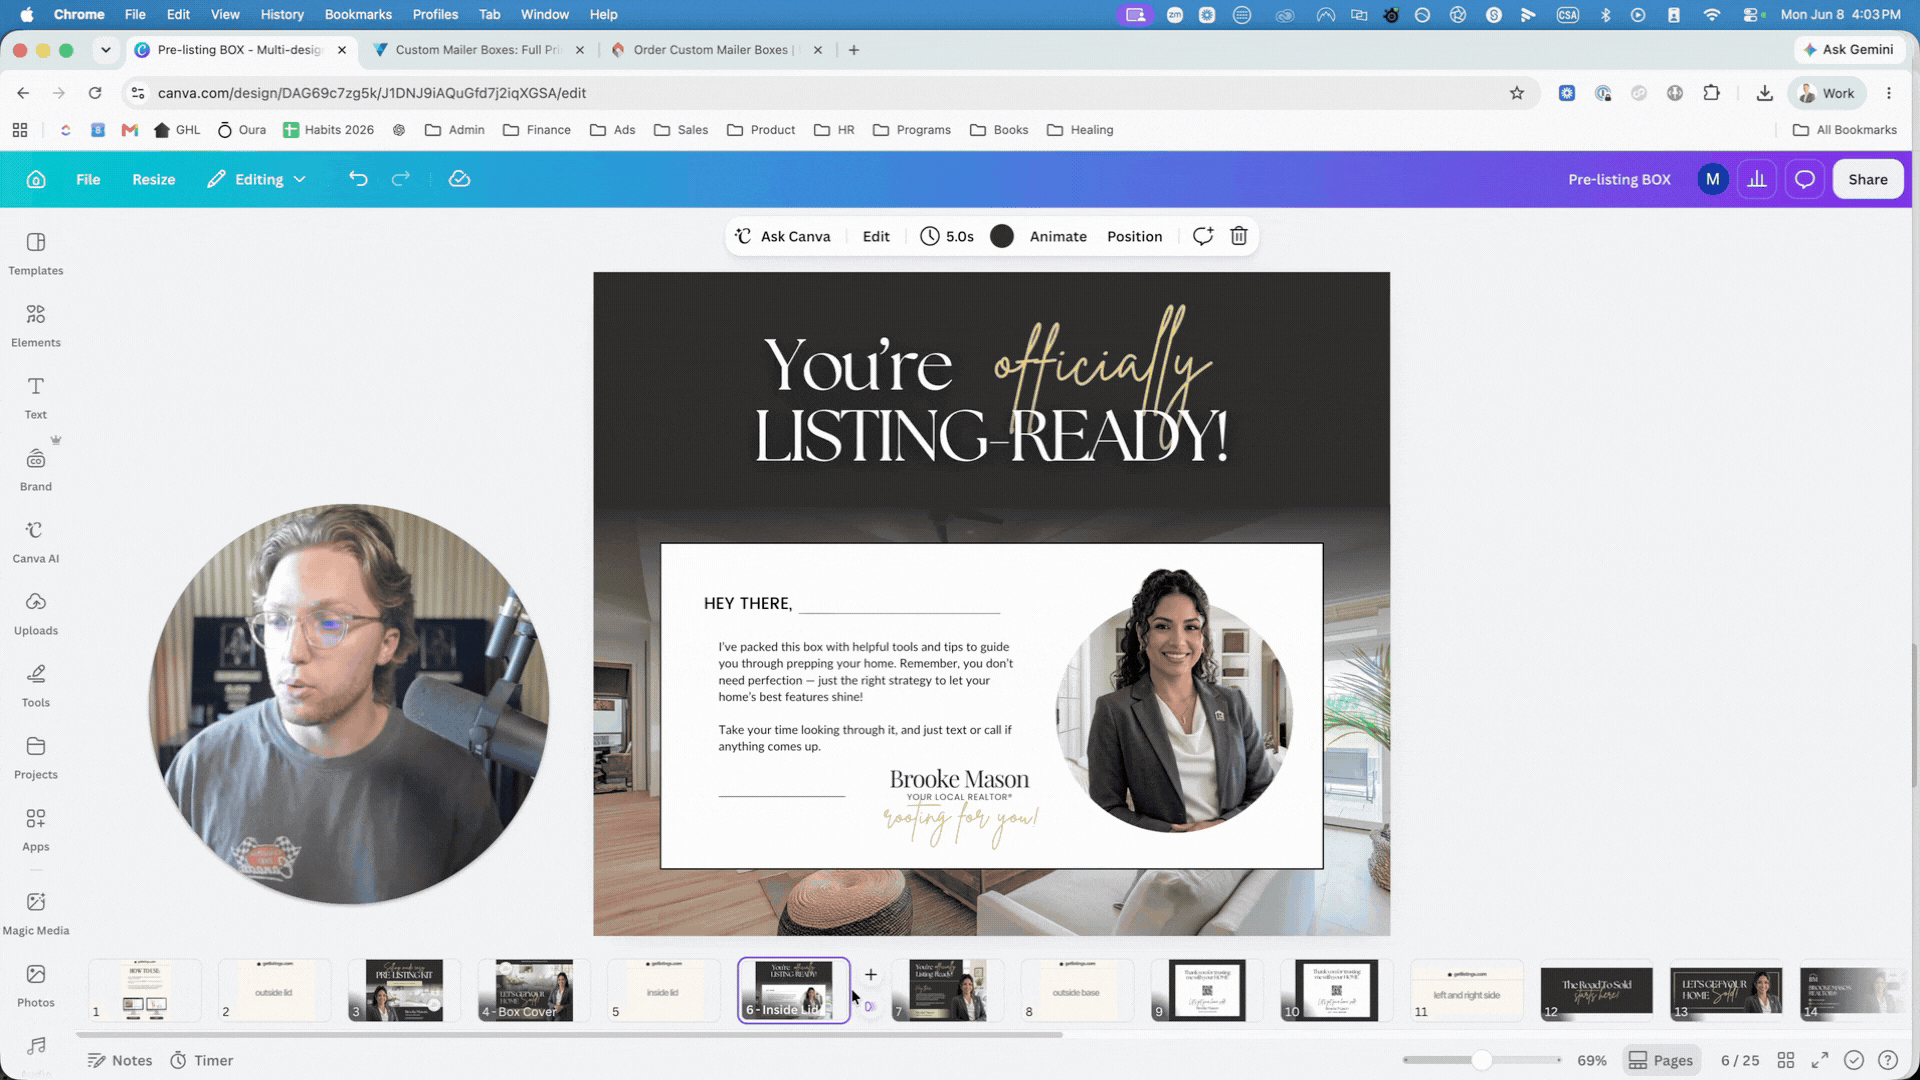Open the Admin bookmarks folder
This screenshot has width=1920, height=1080.
(x=455, y=130)
